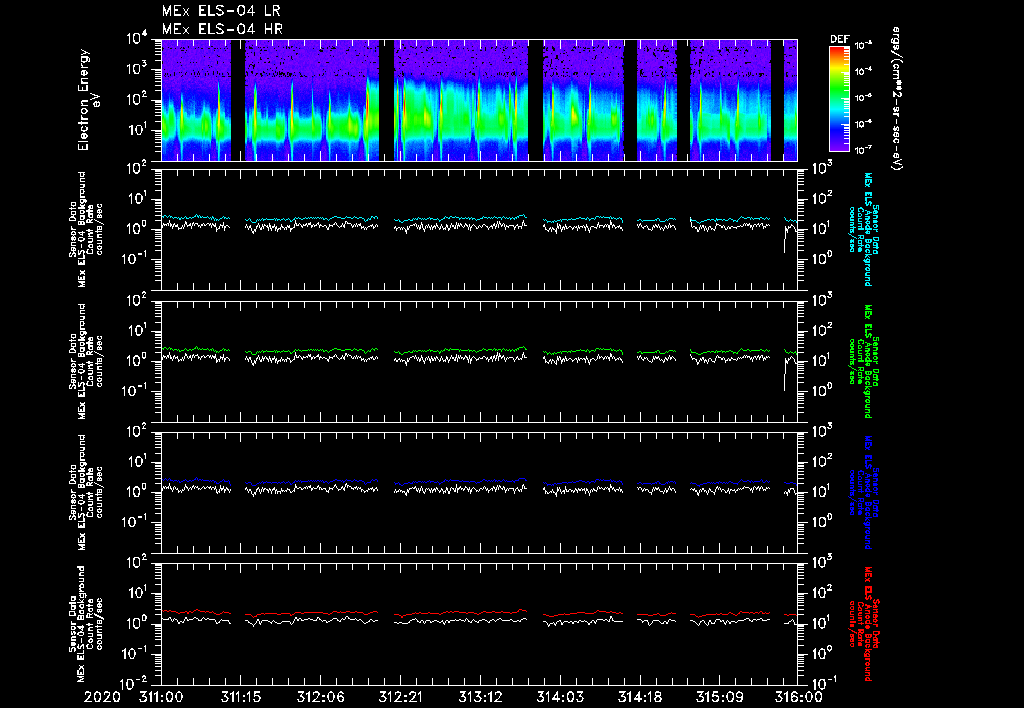
Task: Click the rainbow DEF color scale bar
Action: click(x=839, y=99)
